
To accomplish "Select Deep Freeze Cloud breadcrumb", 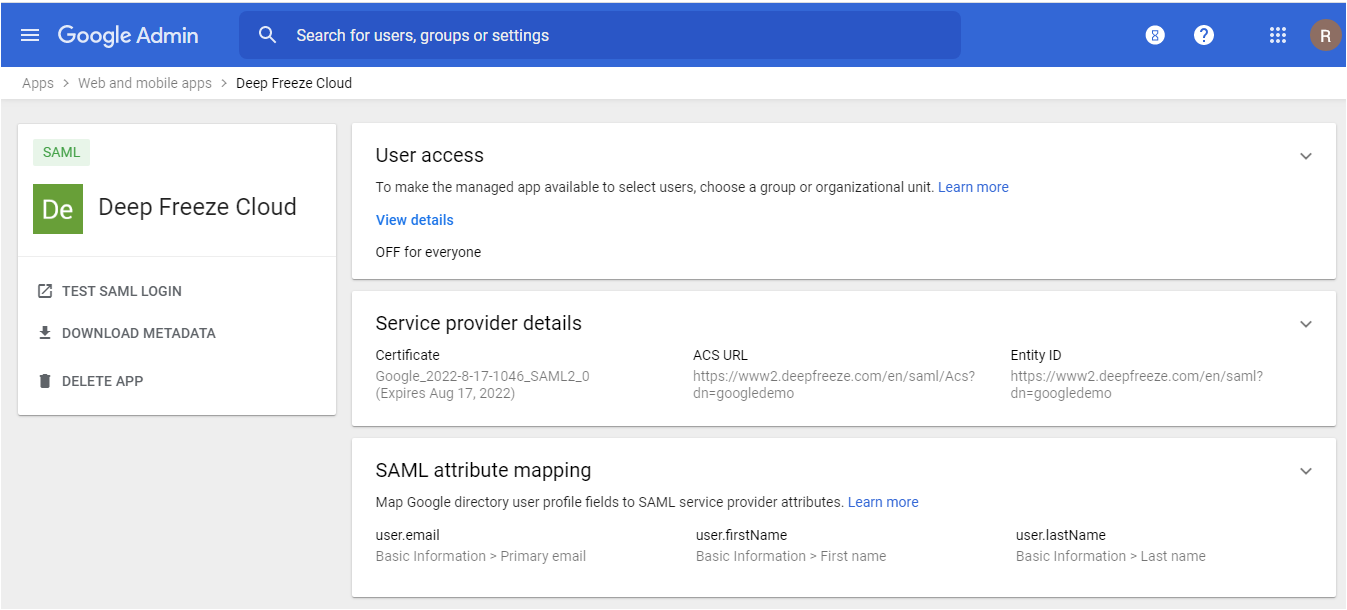I will (x=294, y=83).
